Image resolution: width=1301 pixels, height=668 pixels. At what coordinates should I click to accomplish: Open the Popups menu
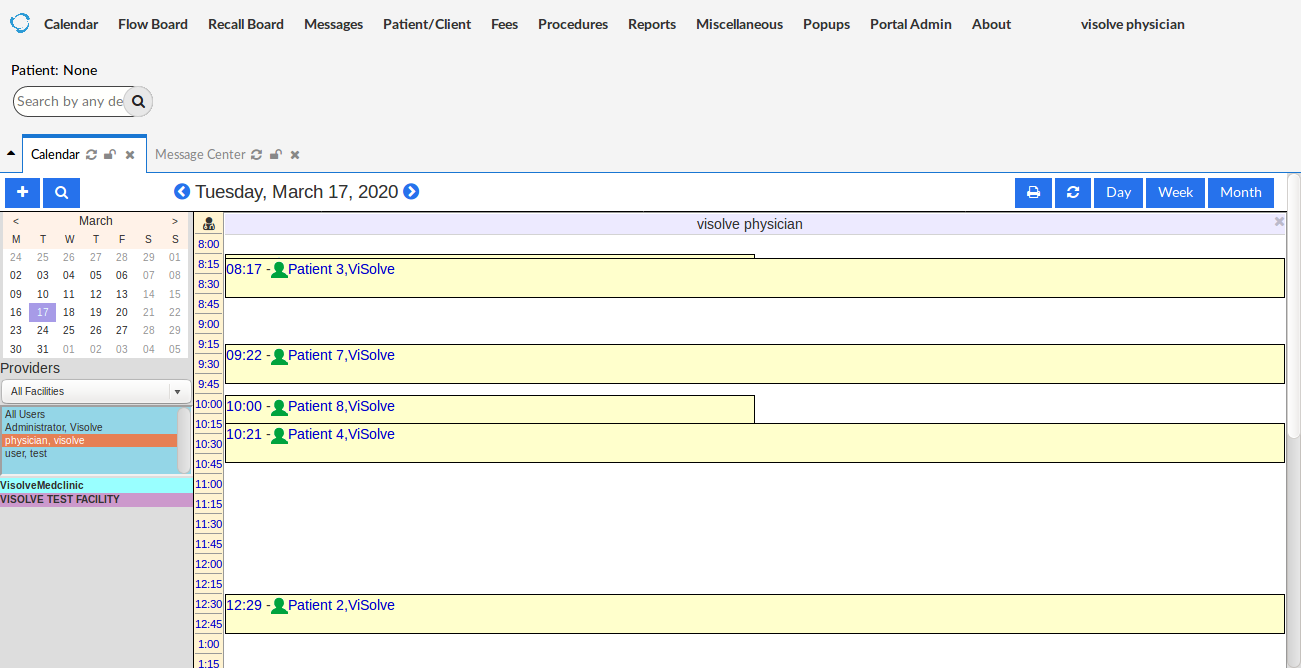coord(826,24)
